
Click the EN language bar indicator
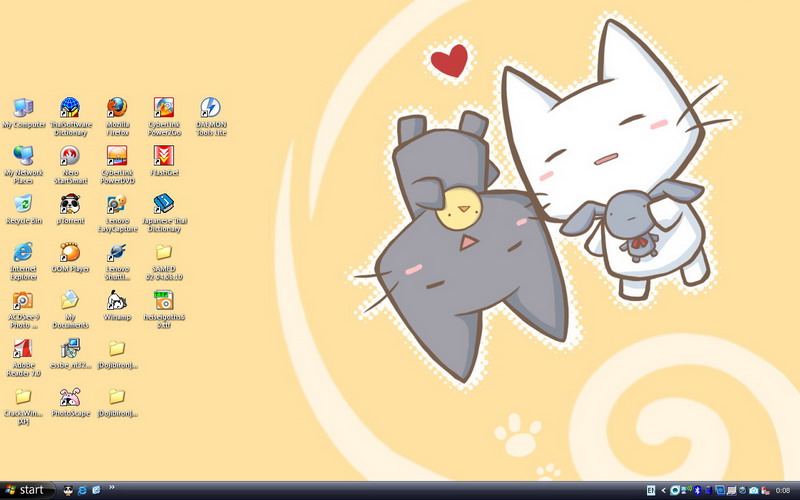tap(651, 490)
